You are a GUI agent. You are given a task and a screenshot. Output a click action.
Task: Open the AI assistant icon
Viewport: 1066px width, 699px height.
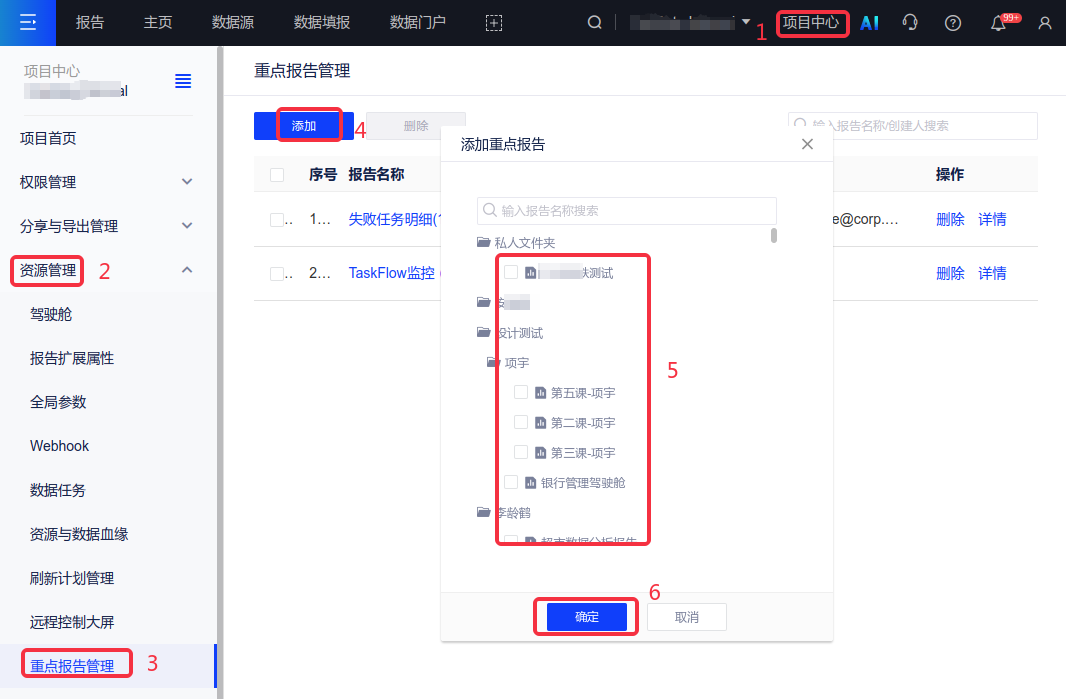(869, 22)
